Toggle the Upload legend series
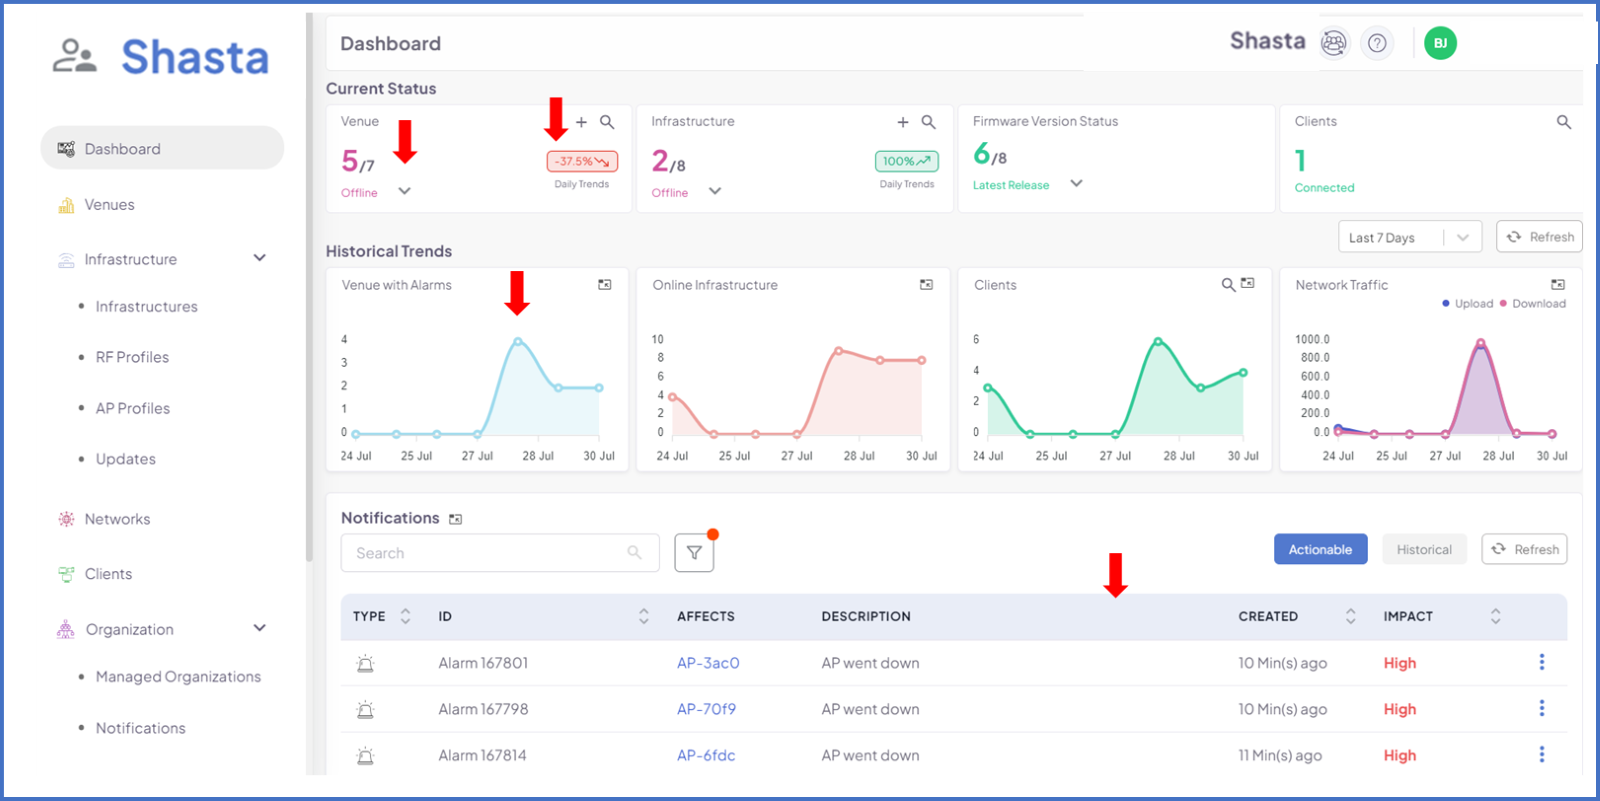Viewport: 1600px width, 801px height. (x=1468, y=304)
